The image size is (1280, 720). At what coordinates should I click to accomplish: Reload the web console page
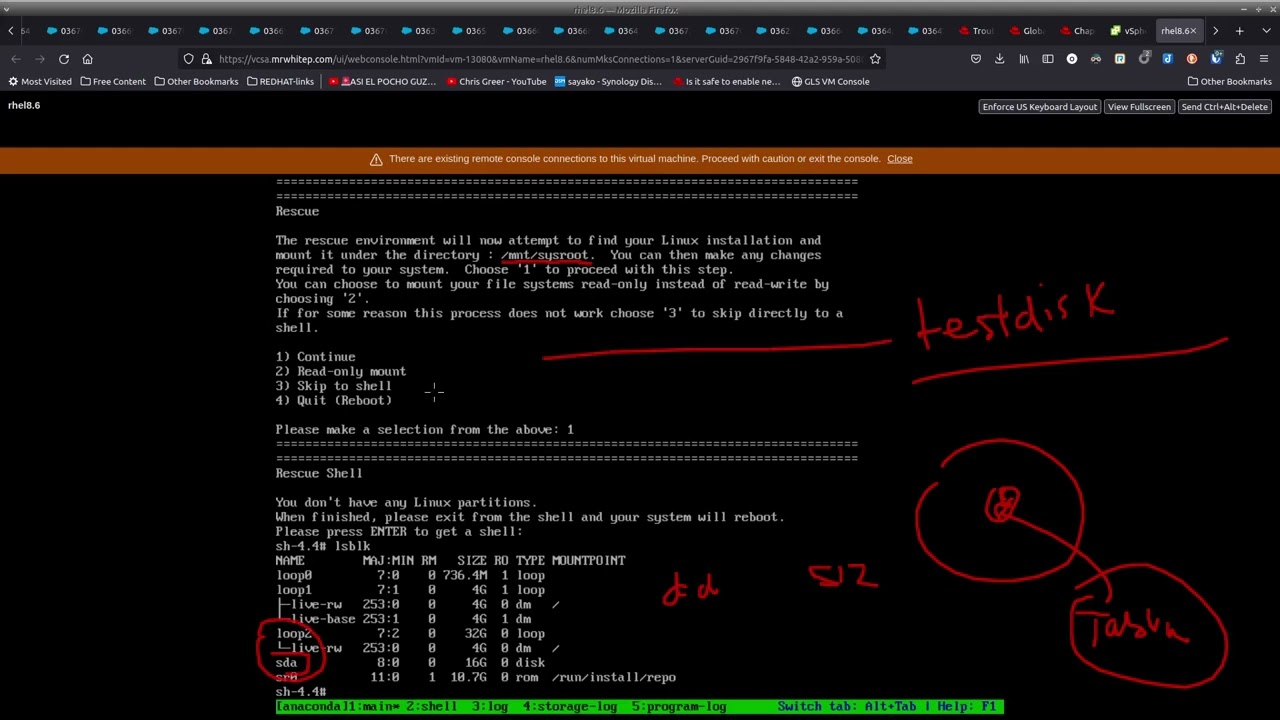coord(64,59)
